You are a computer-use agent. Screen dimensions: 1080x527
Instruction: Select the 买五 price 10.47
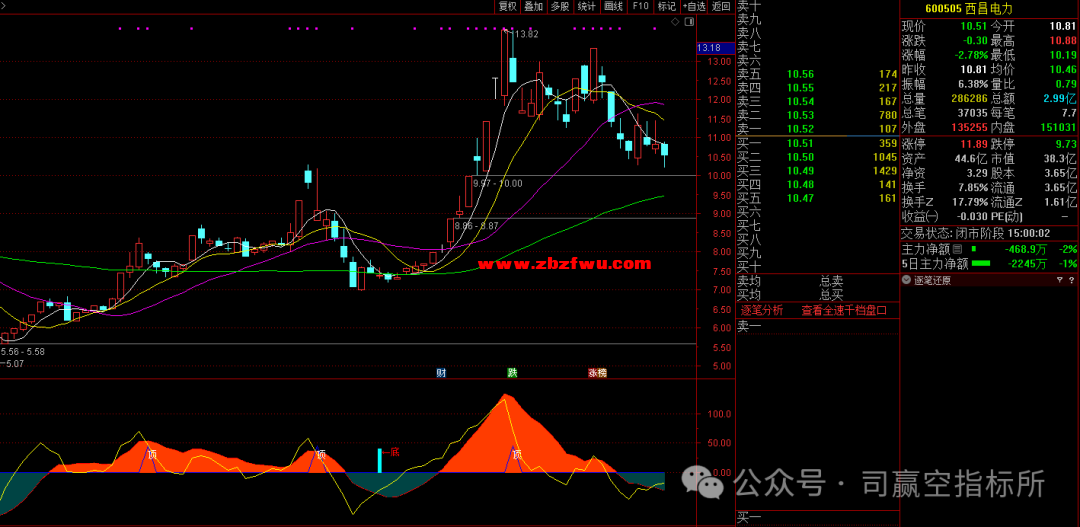[x=800, y=198]
